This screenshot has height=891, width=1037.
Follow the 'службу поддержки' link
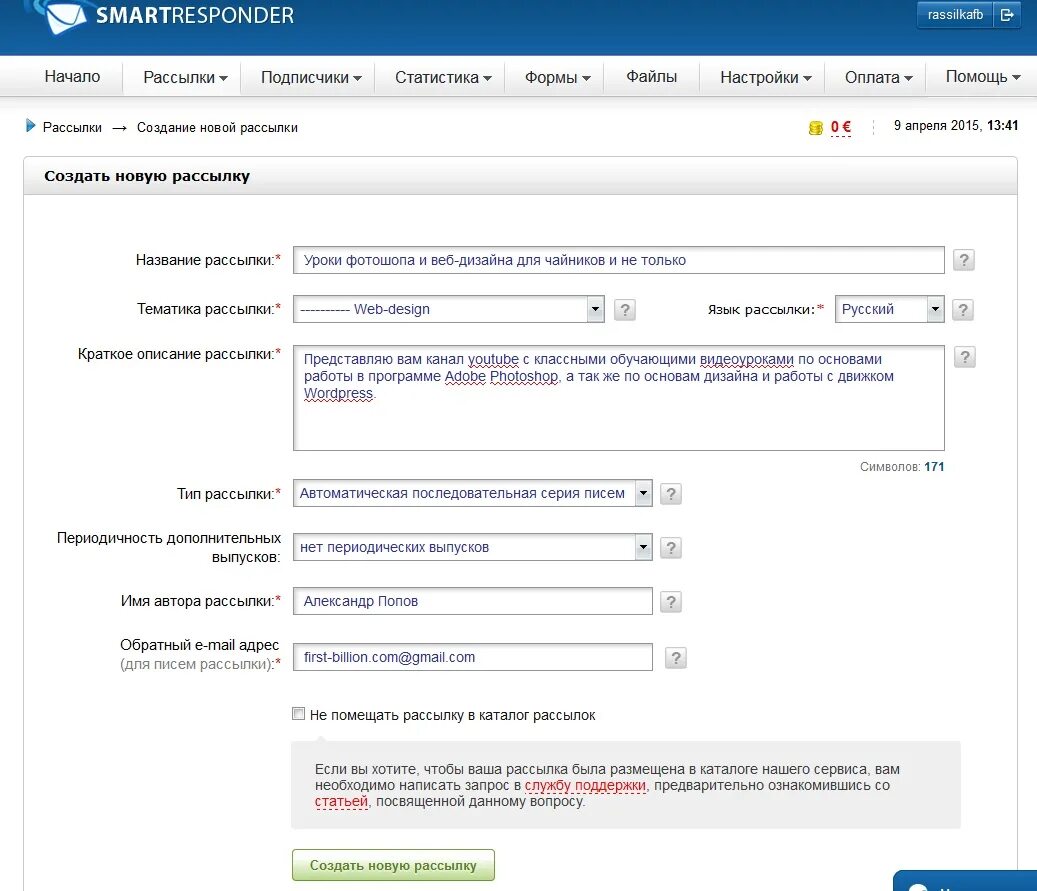pos(585,785)
